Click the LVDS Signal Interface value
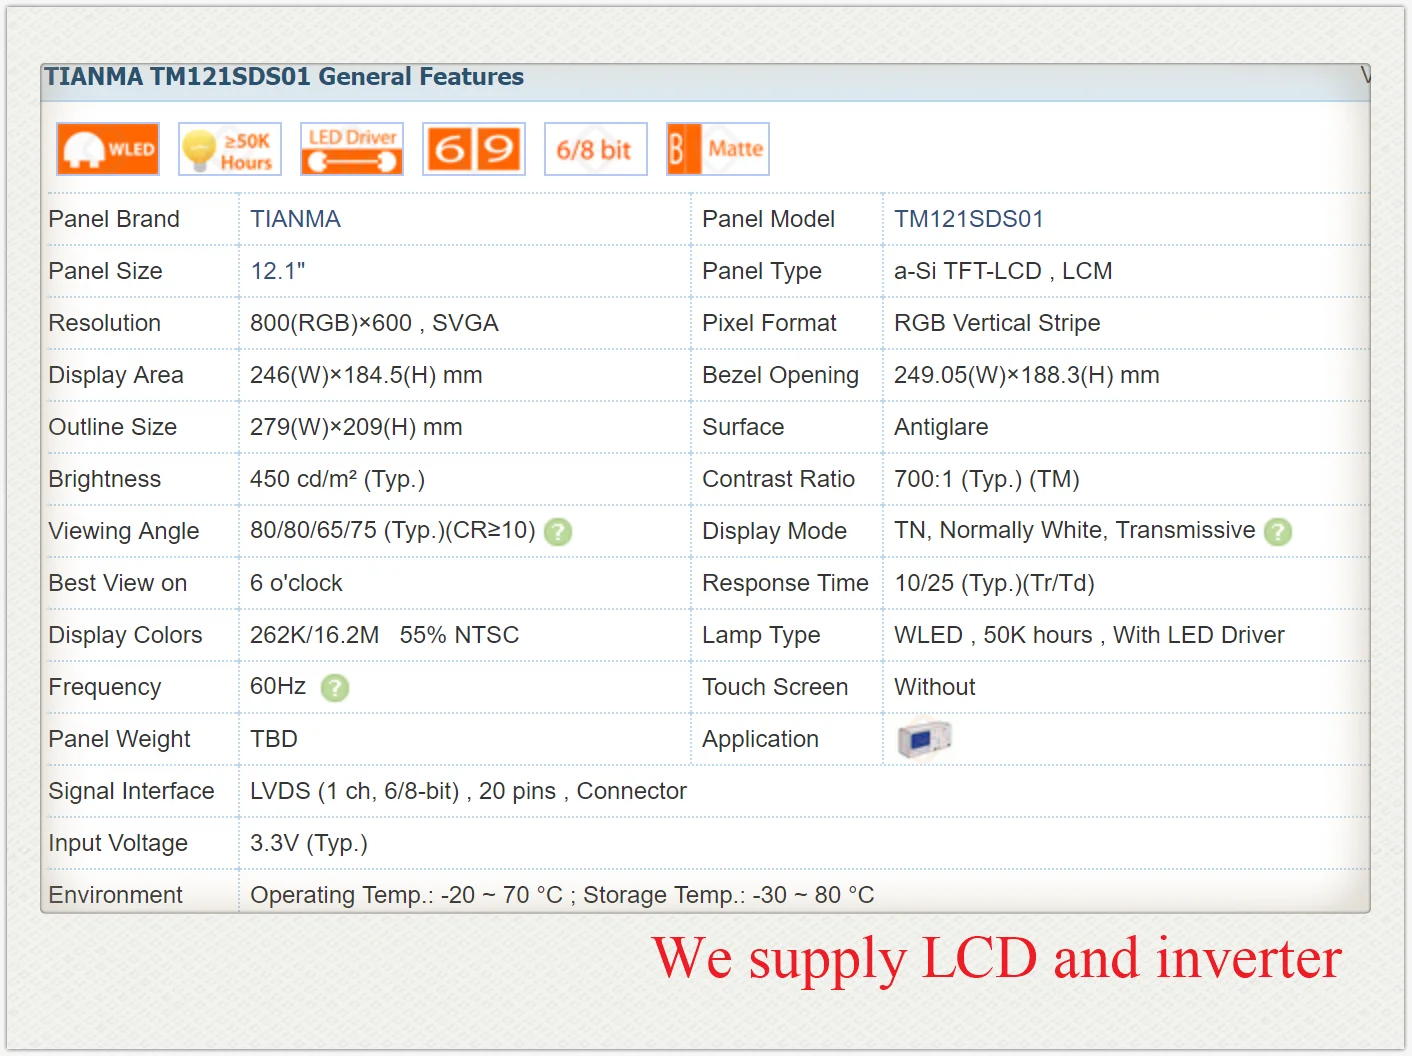Image resolution: width=1412 pixels, height=1056 pixels. (x=468, y=791)
